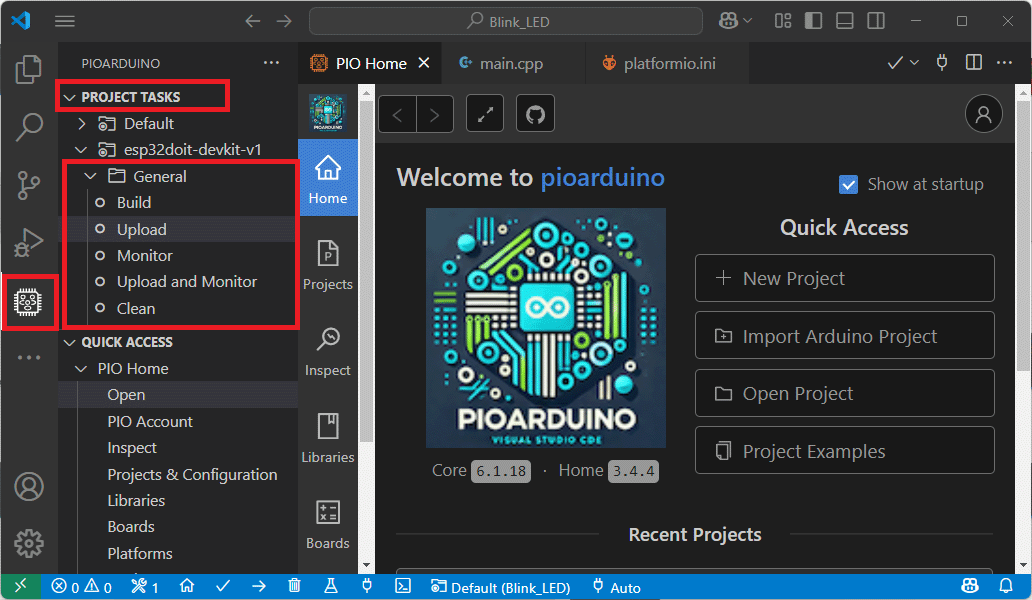Toggle the Show at startup checkbox
This screenshot has width=1032, height=600.
point(848,185)
